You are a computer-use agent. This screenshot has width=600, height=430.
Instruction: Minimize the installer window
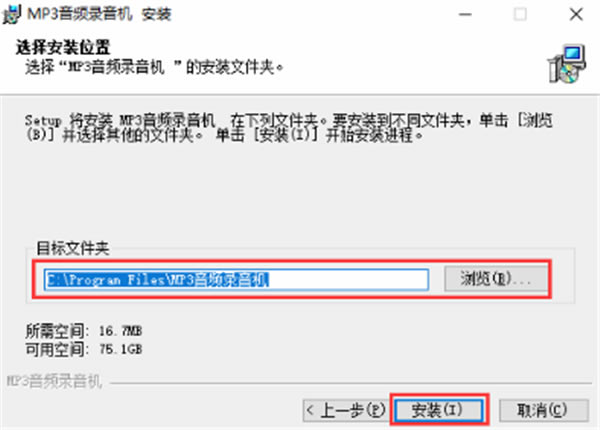pyautogui.click(x=465, y=15)
